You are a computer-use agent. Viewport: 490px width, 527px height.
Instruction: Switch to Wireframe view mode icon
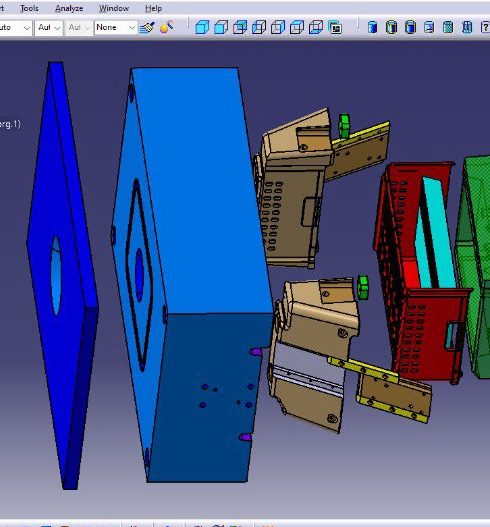[x=467, y=27]
